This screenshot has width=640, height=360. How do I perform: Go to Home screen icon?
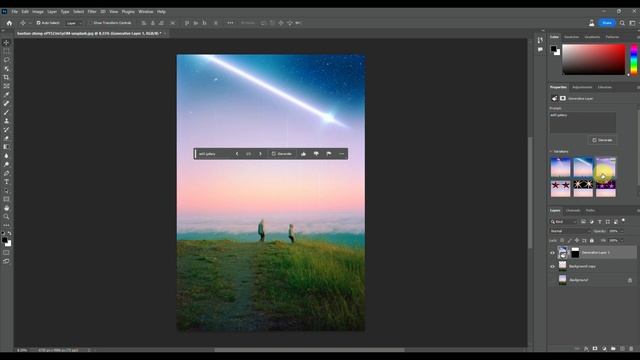[9, 23]
